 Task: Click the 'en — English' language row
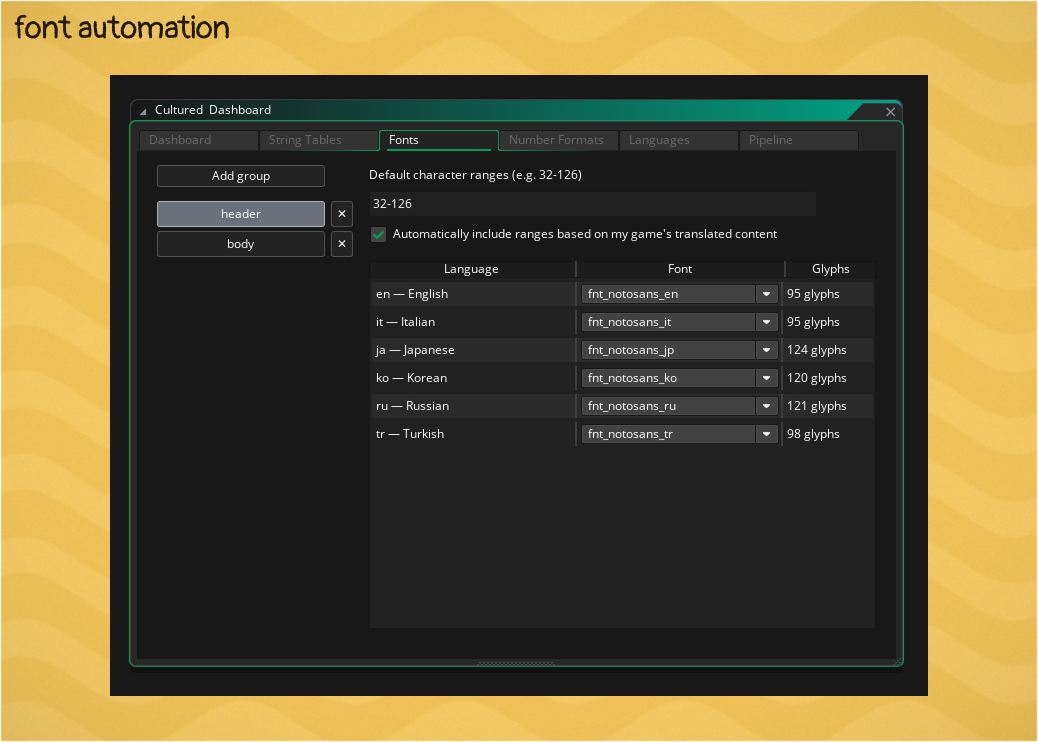click(473, 294)
